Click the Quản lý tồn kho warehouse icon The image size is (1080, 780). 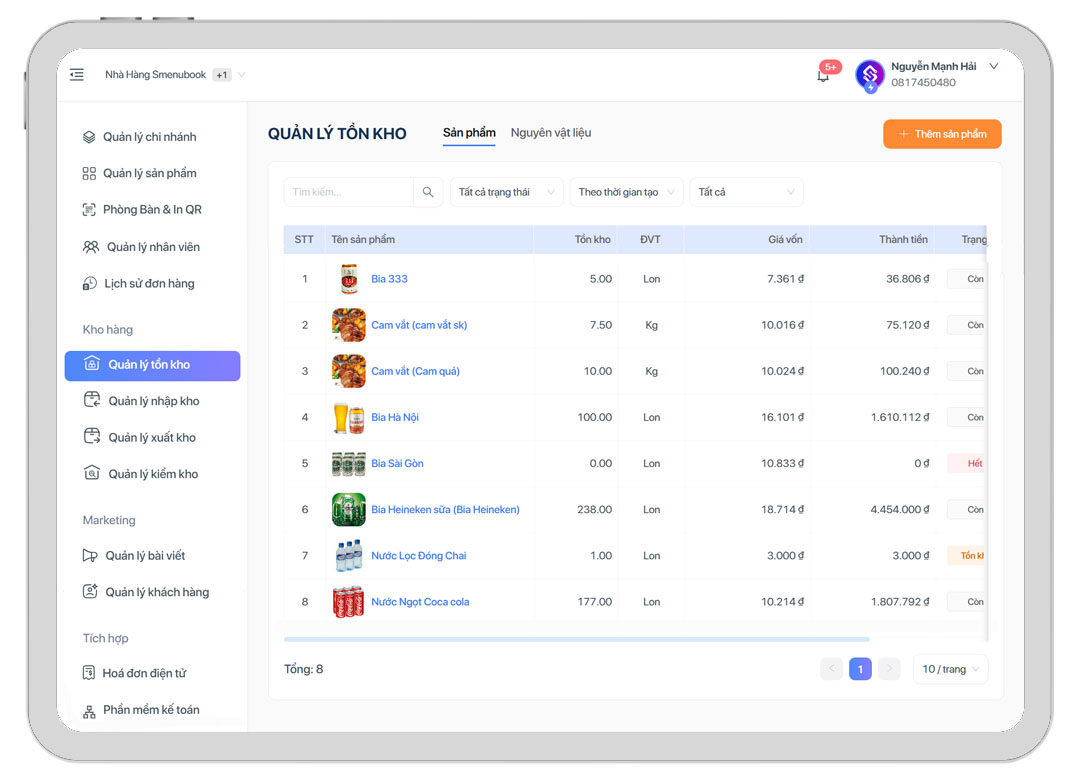point(92,364)
